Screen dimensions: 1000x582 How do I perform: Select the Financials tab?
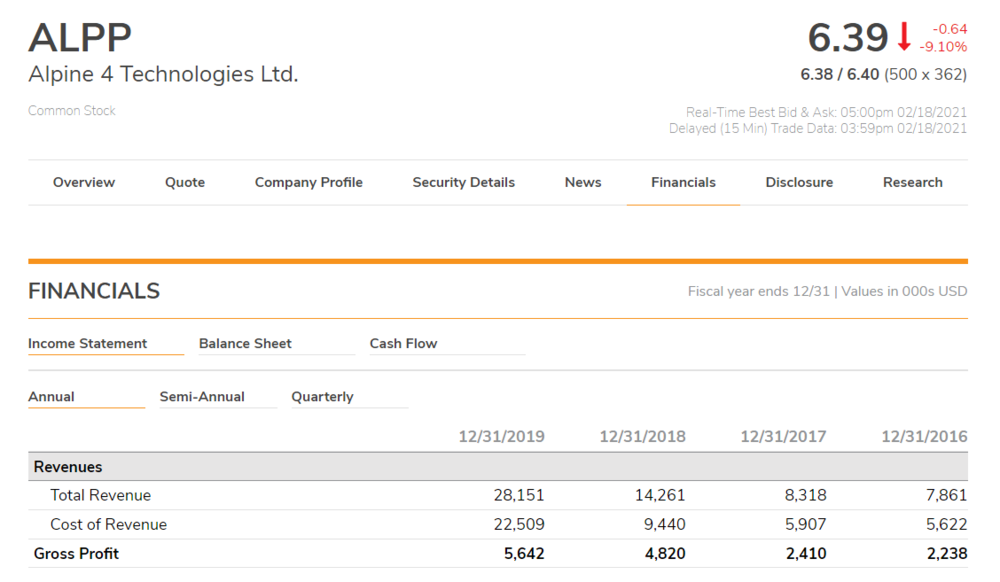pos(683,182)
